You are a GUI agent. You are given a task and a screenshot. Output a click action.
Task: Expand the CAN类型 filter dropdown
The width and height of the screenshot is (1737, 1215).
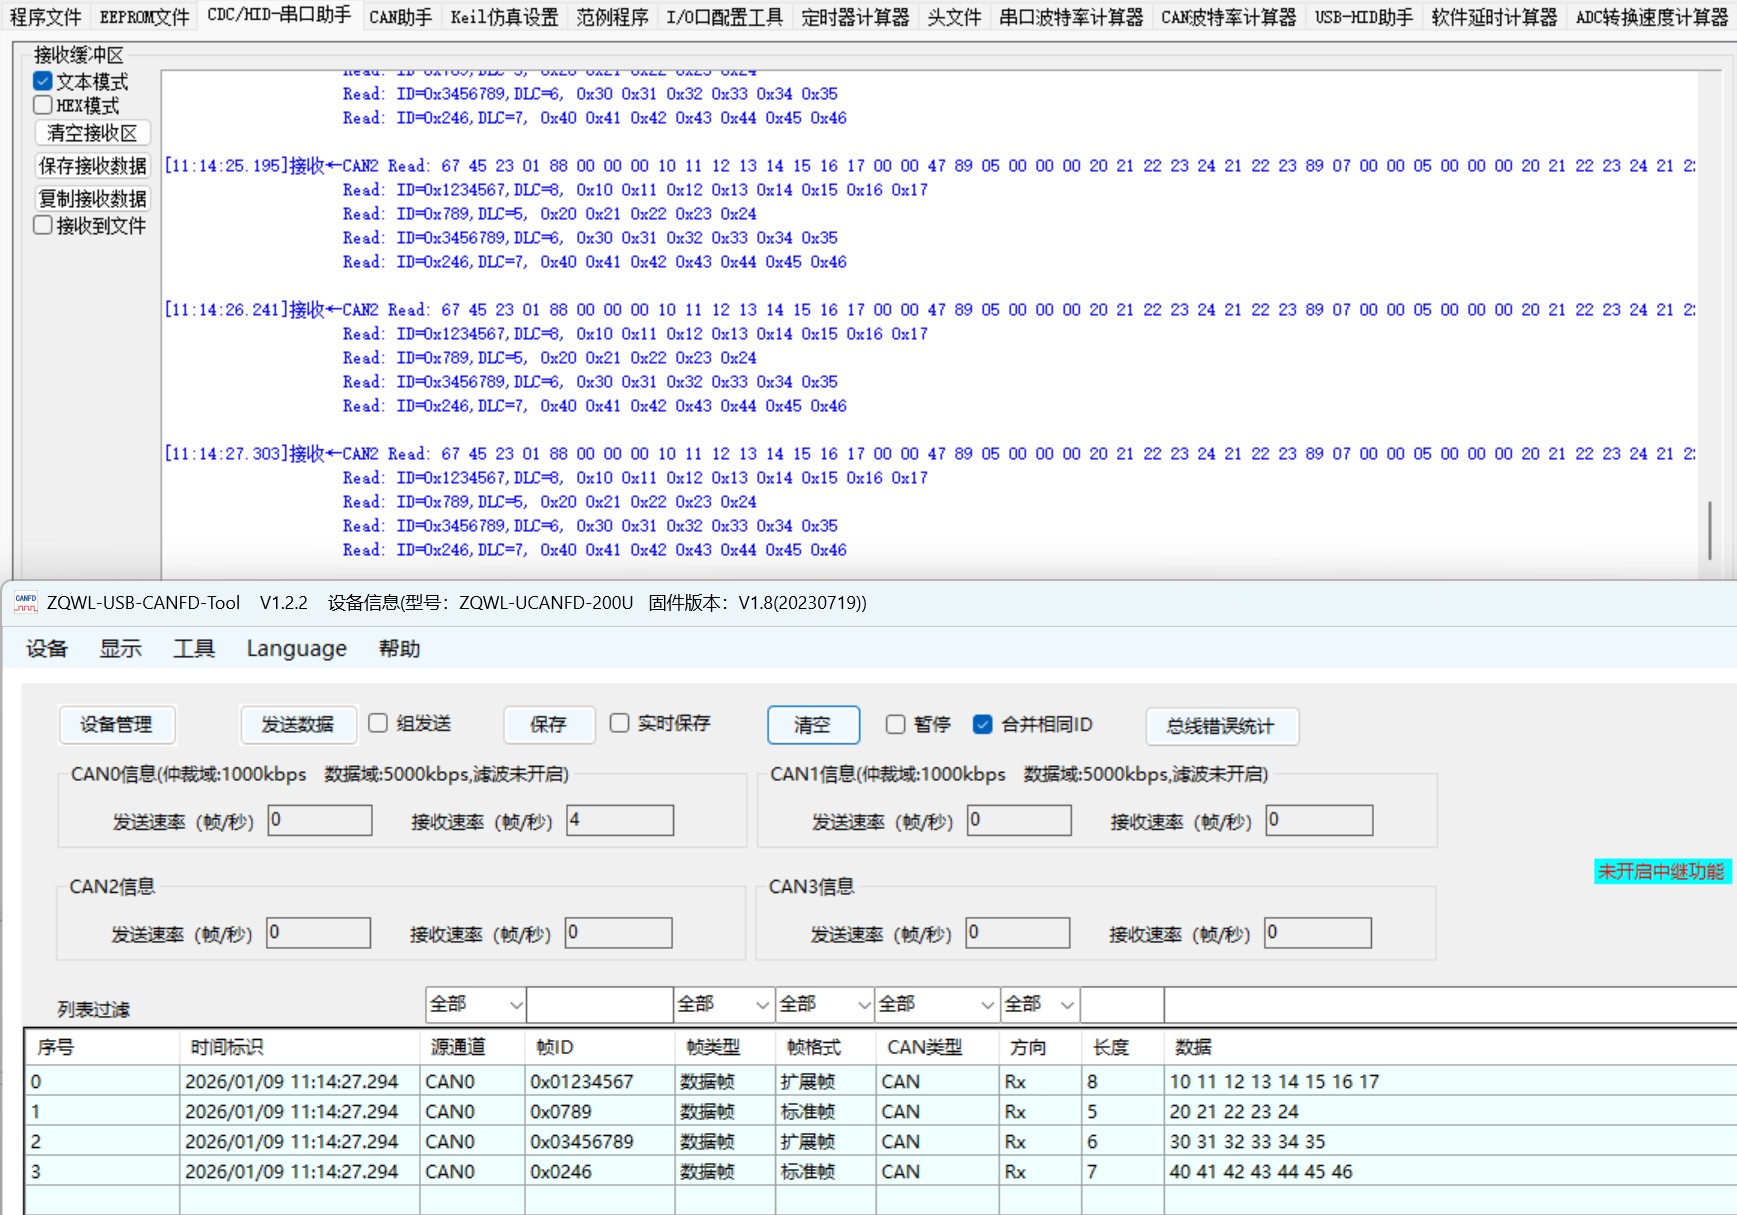[937, 1004]
